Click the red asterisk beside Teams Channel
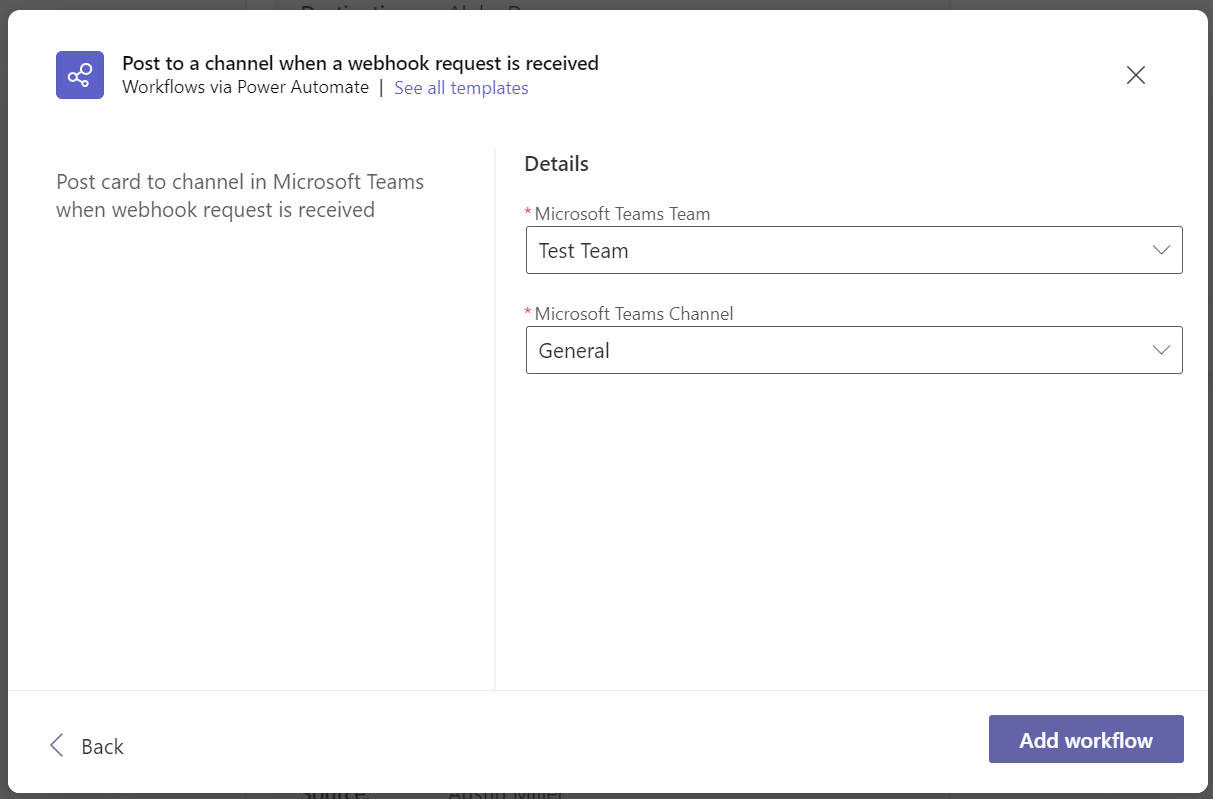Viewport: 1213px width, 799px height. click(x=529, y=313)
